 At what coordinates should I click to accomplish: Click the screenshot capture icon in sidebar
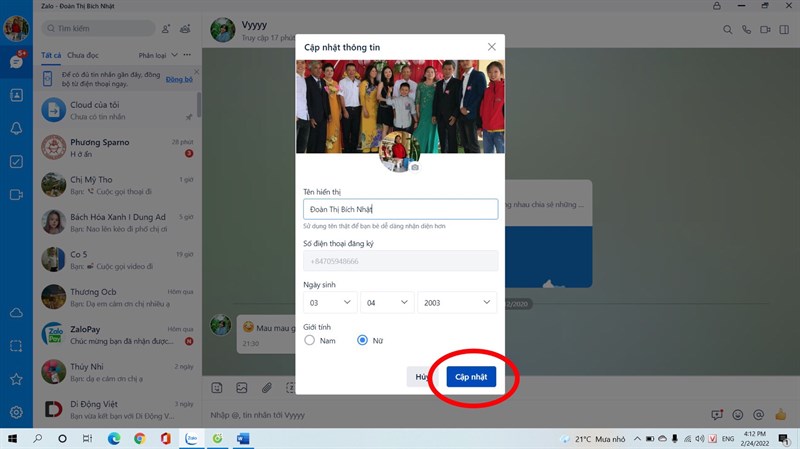click(16, 346)
